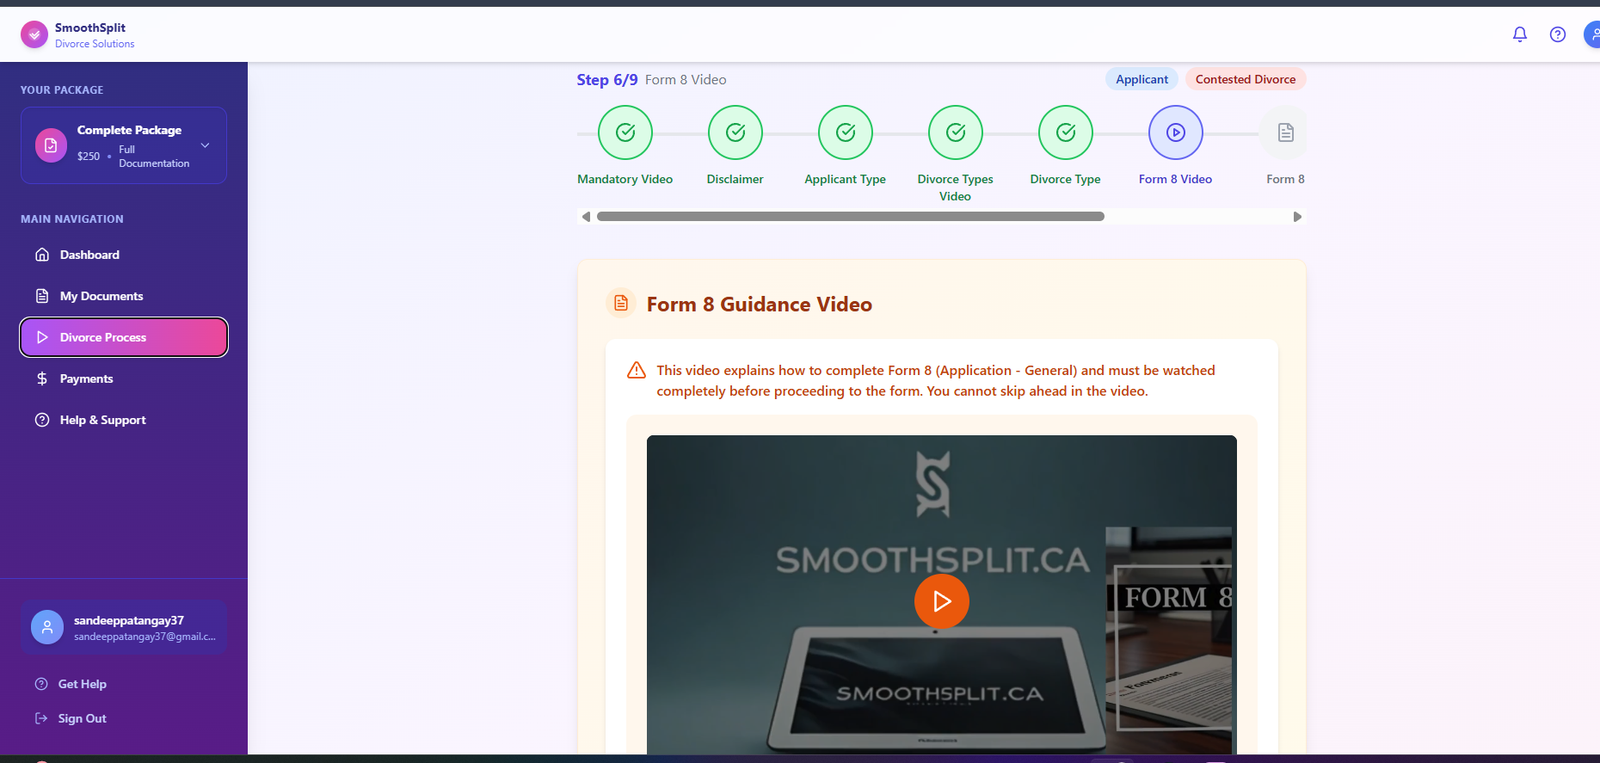Click the Contested Divorce badge
The height and width of the screenshot is (763, 1600).
[x=1245, y=79]
